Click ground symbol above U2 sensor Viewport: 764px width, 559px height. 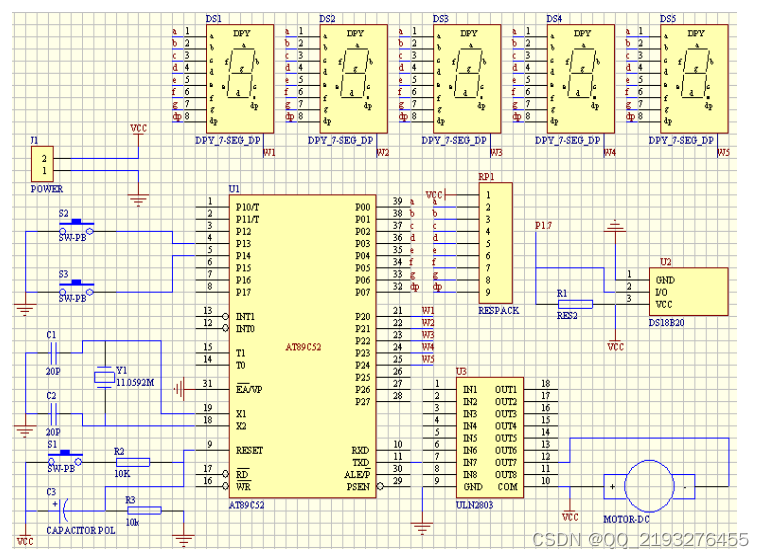[615, 226]
